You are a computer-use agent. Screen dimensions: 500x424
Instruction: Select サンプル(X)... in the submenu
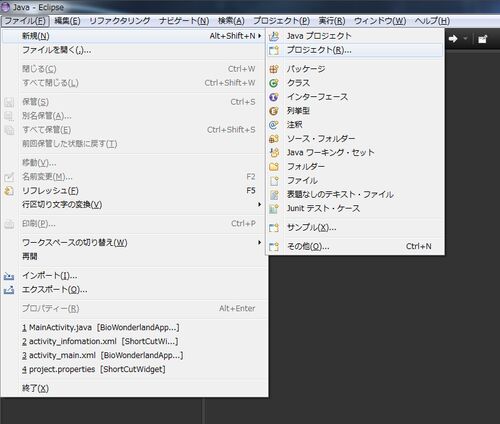[x=355, y=228]
